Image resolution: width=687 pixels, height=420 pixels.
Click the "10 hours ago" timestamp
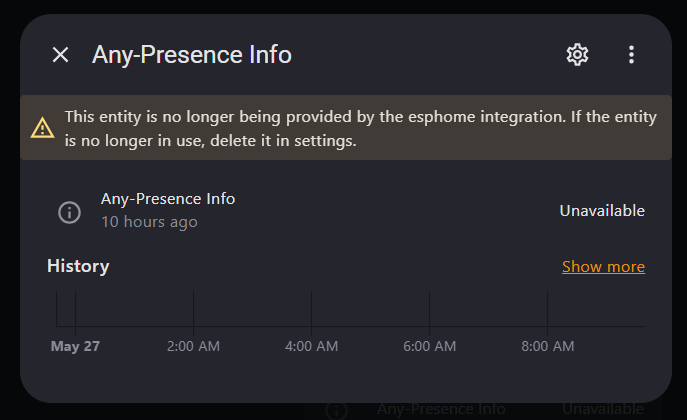[x=149, y=222]
